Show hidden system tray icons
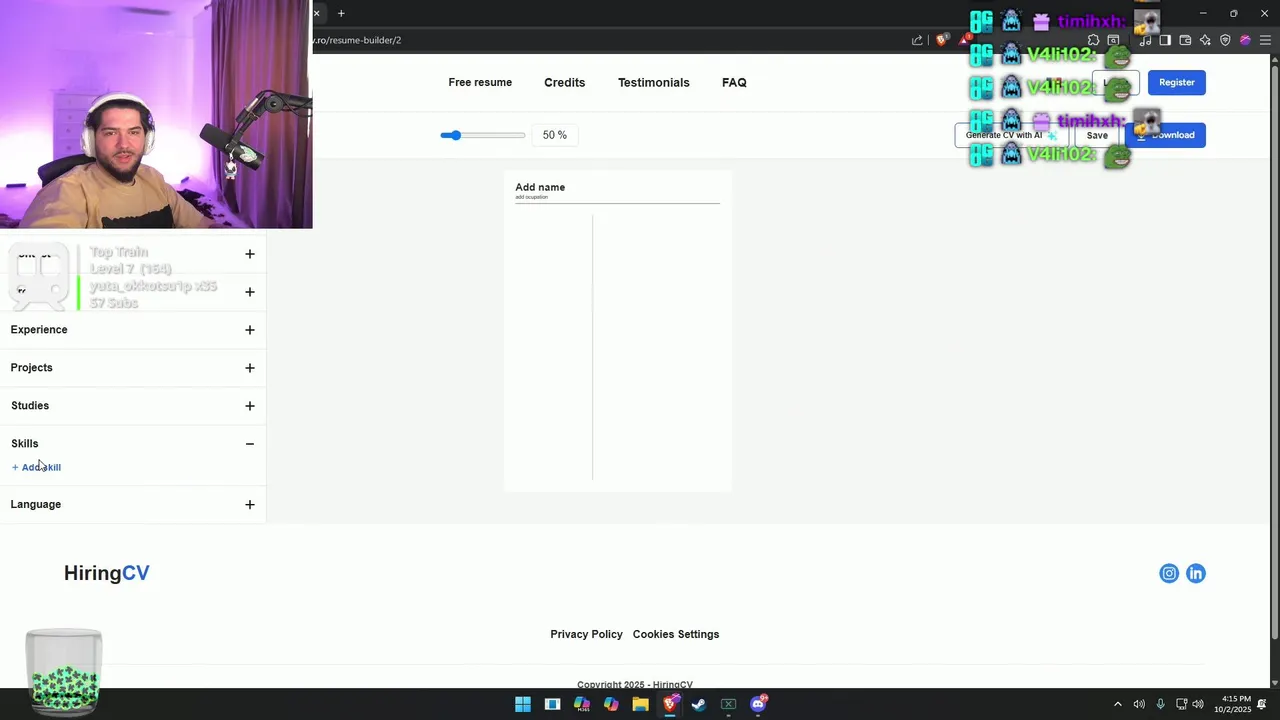 point(1118,704)
